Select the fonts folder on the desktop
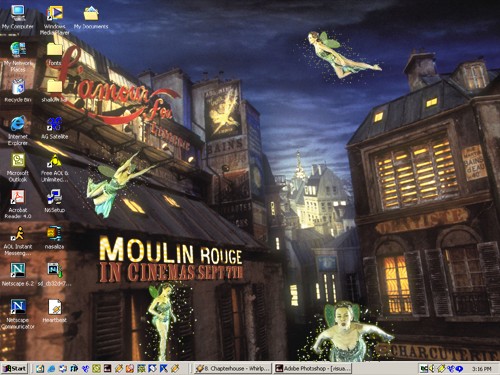Viewport: 500px width, 375px height. (x=54, y=54)
